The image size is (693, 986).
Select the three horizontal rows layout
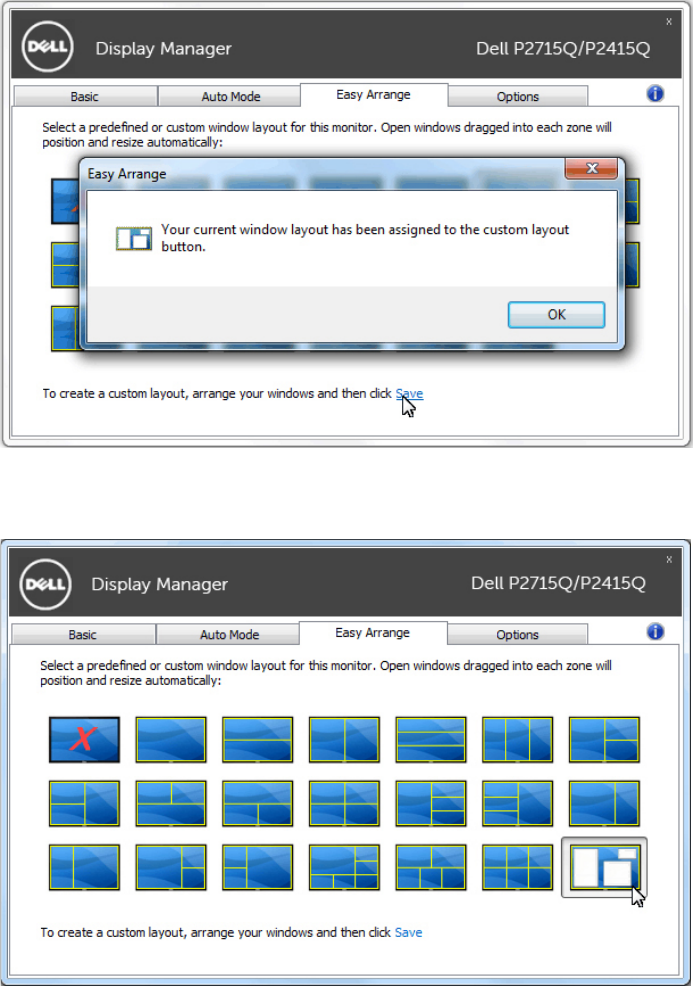click(x=431, y=740)
